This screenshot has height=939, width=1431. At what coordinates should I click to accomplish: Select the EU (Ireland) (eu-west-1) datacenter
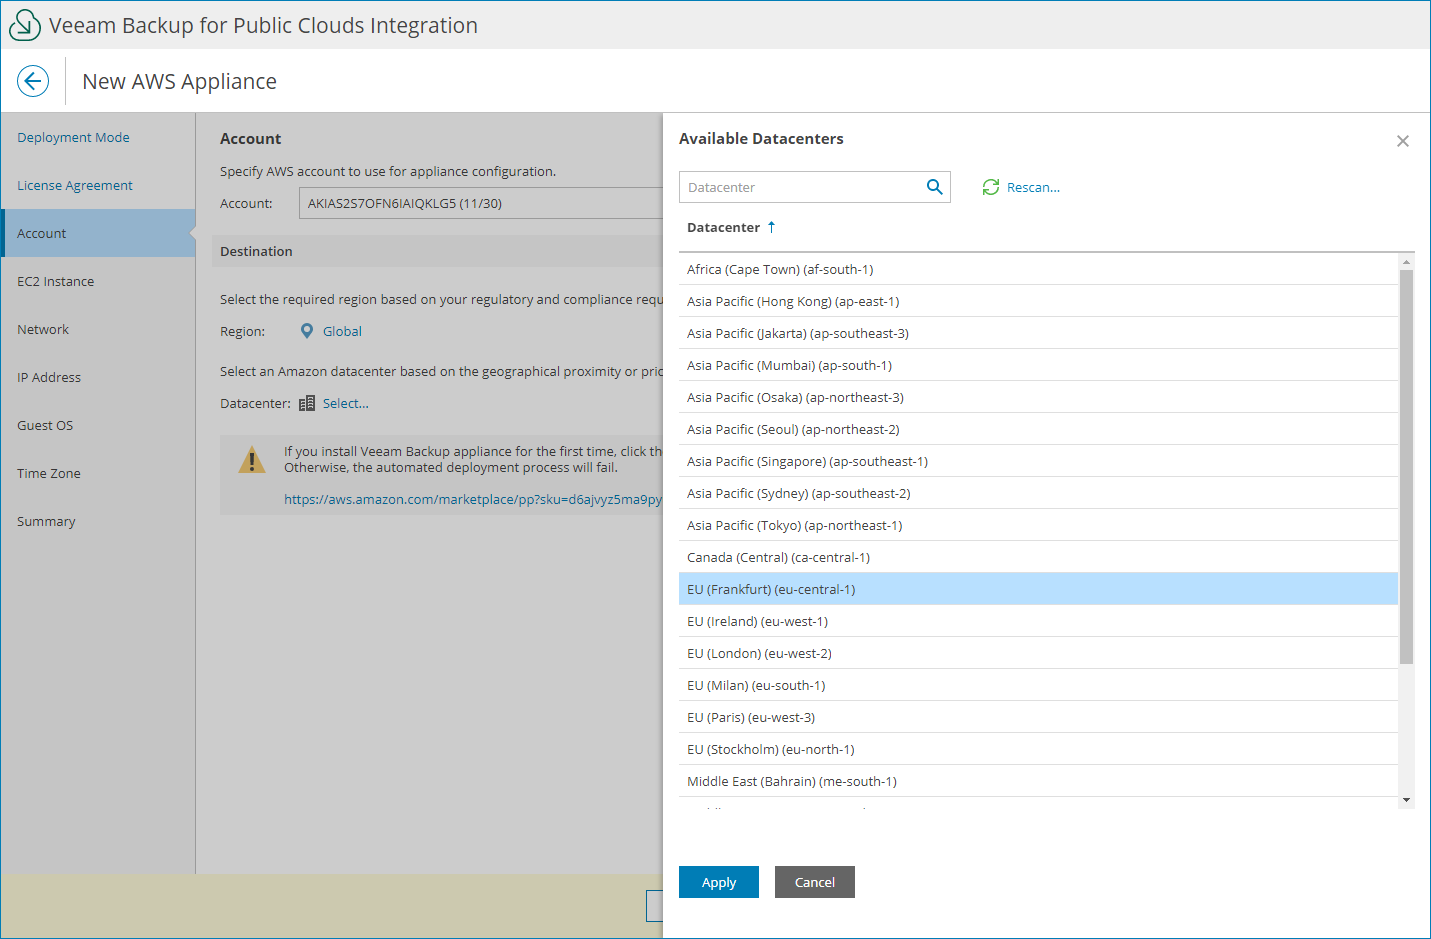click(x=757, y=621)
